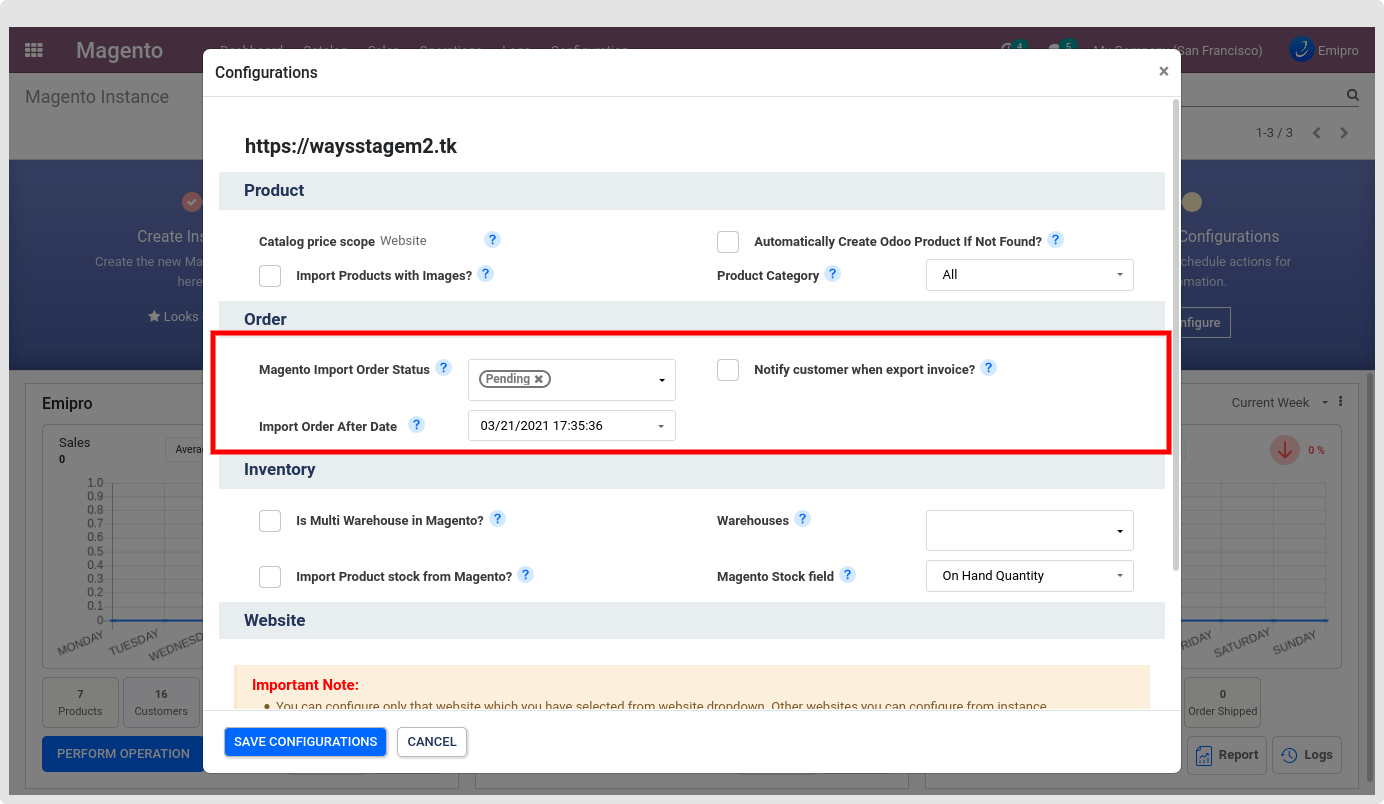The image size is (1384, 804).
Task: Open the apps grid menu icon
Action: [34, 50]
